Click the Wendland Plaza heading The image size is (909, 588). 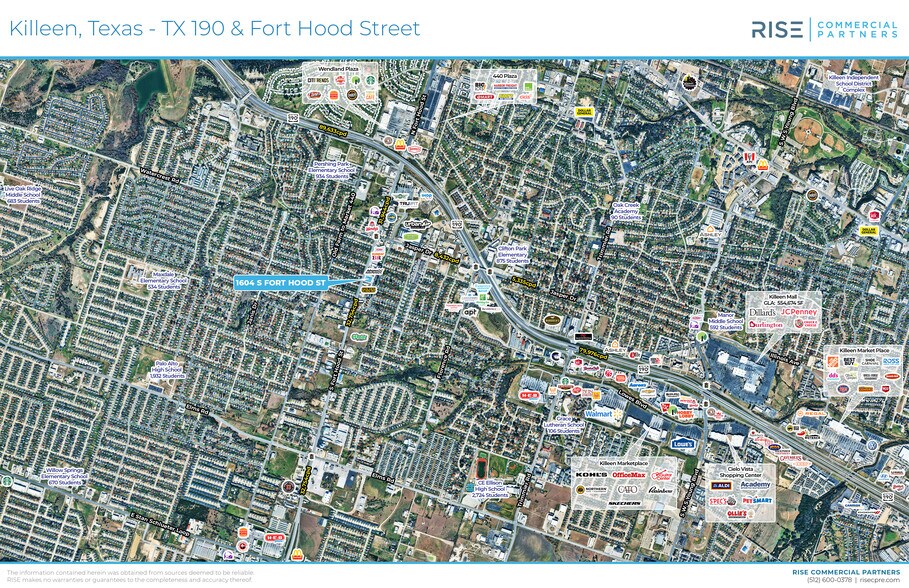[x=339, y=68]
